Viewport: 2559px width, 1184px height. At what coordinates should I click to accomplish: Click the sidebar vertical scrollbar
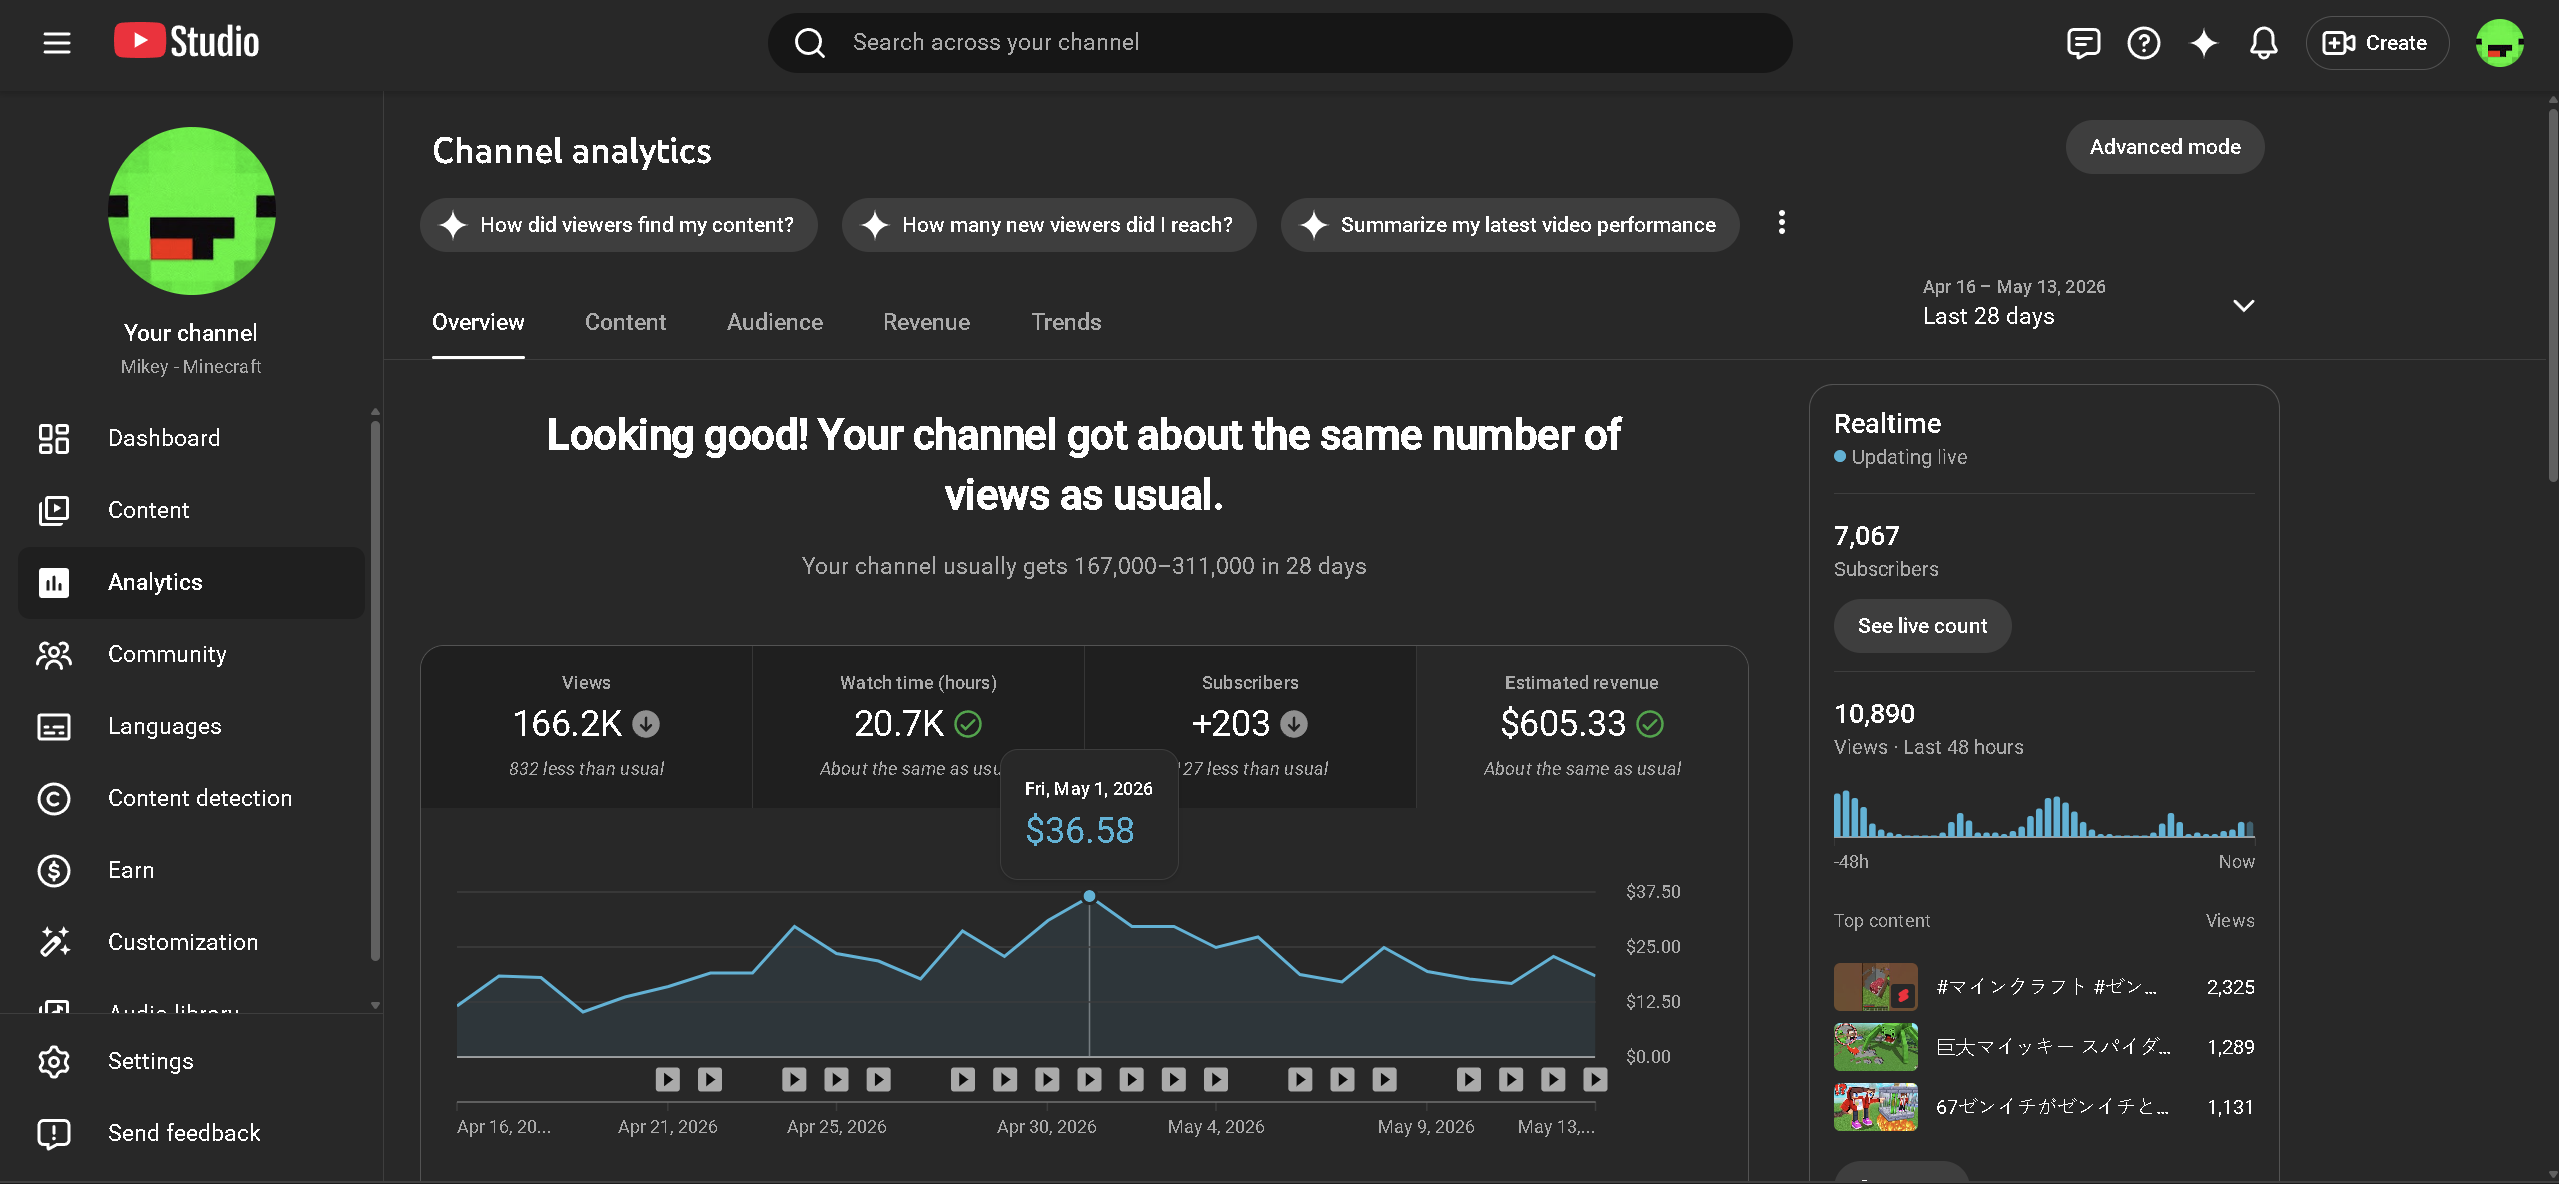click(x=375, y=690)
